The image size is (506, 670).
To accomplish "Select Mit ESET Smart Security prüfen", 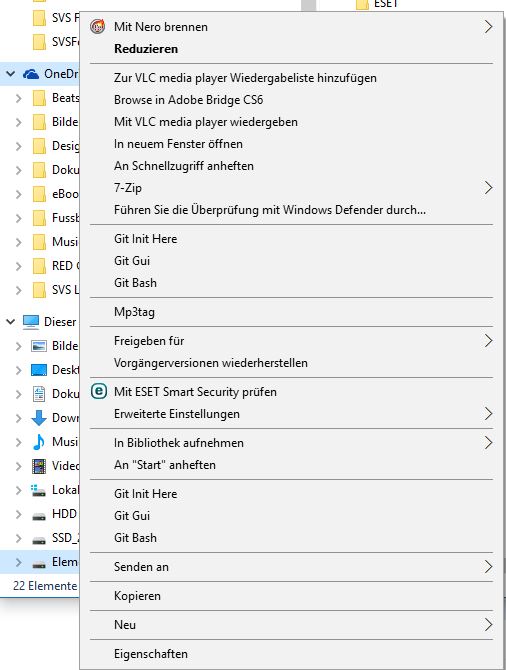I will (291, 392).
